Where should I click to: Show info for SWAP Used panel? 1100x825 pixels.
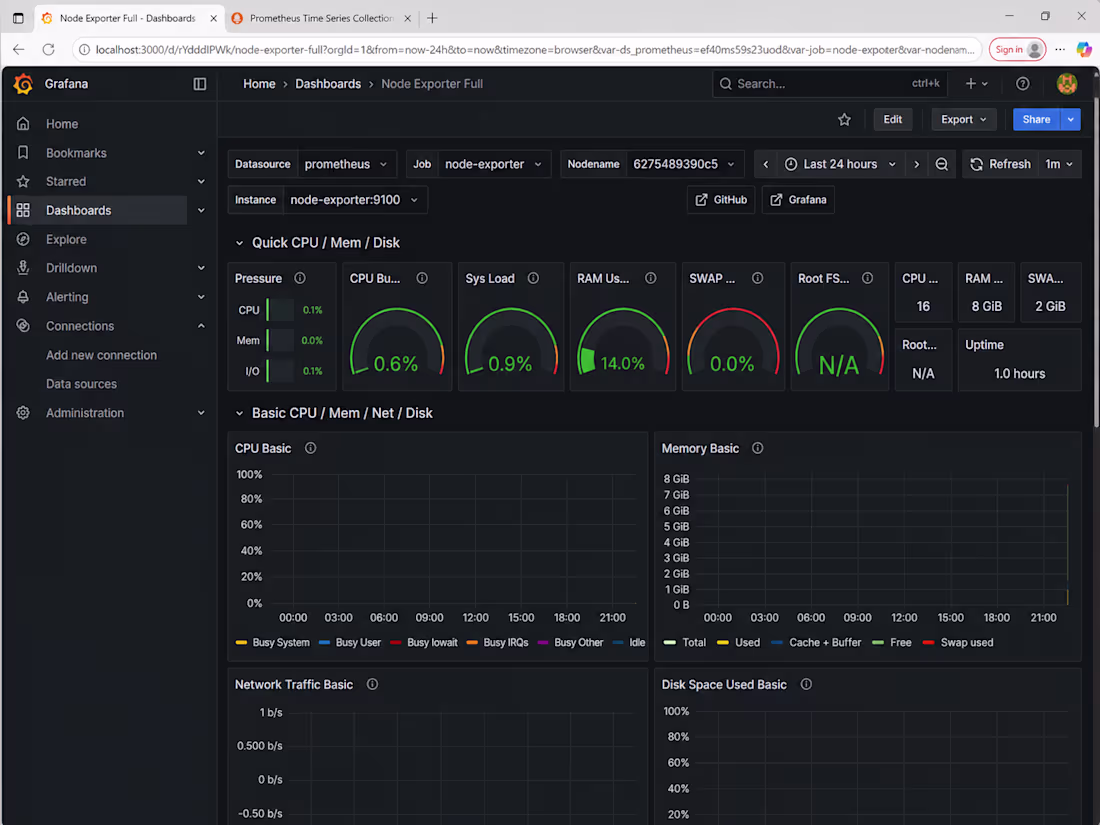click(758, 279)
